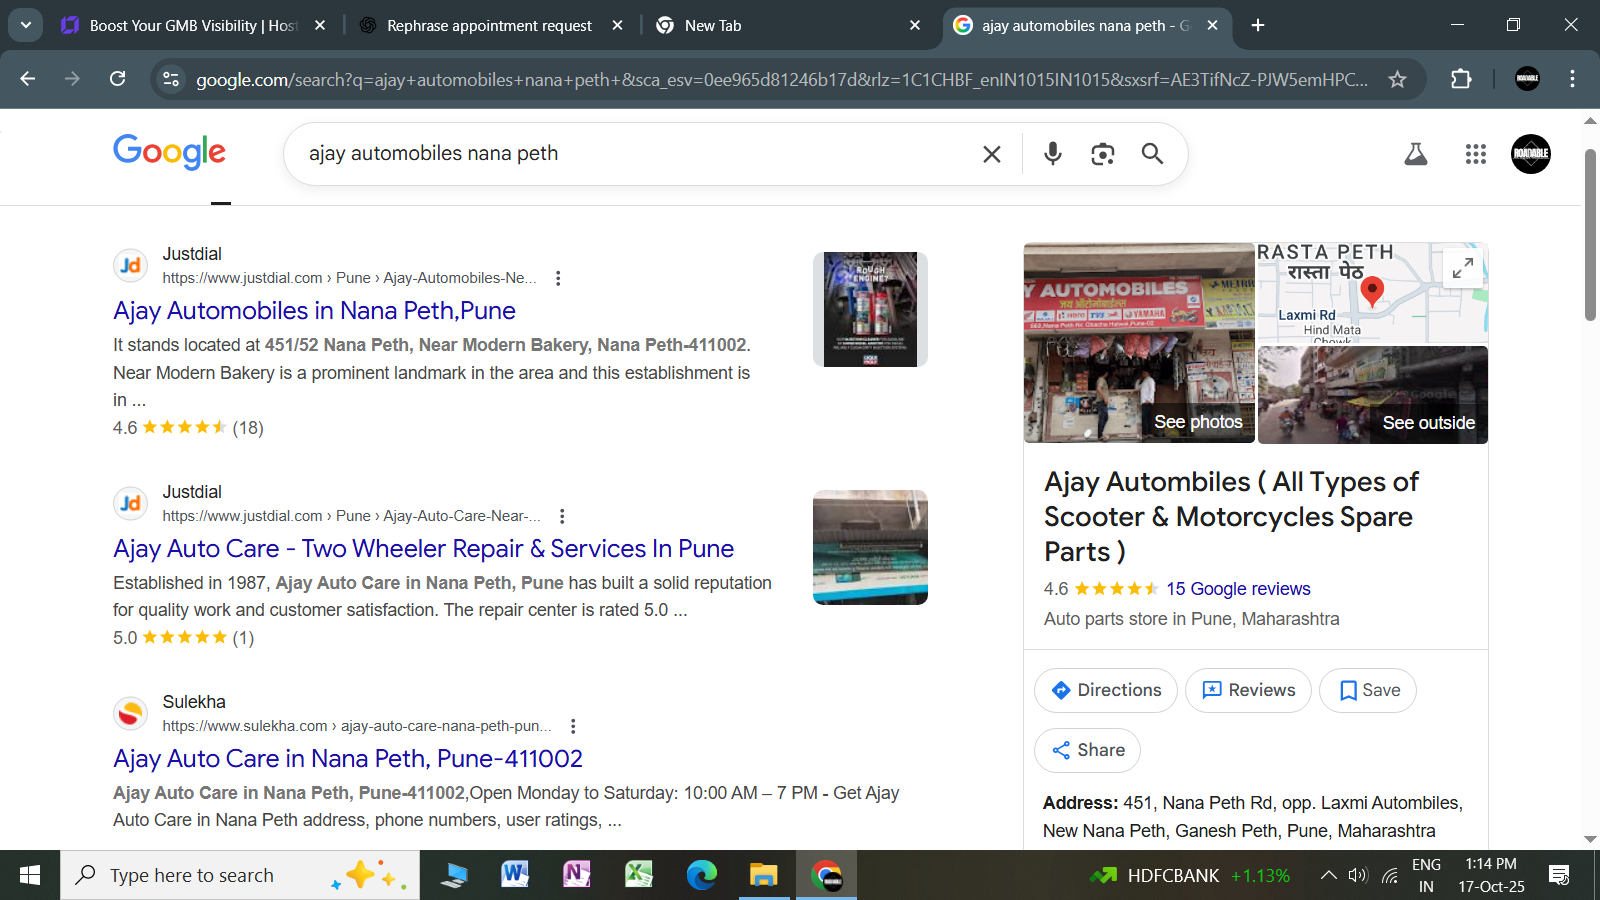Open Chrome three-dot menu
Screen dimensions: 1600x900
point(1572,79)
